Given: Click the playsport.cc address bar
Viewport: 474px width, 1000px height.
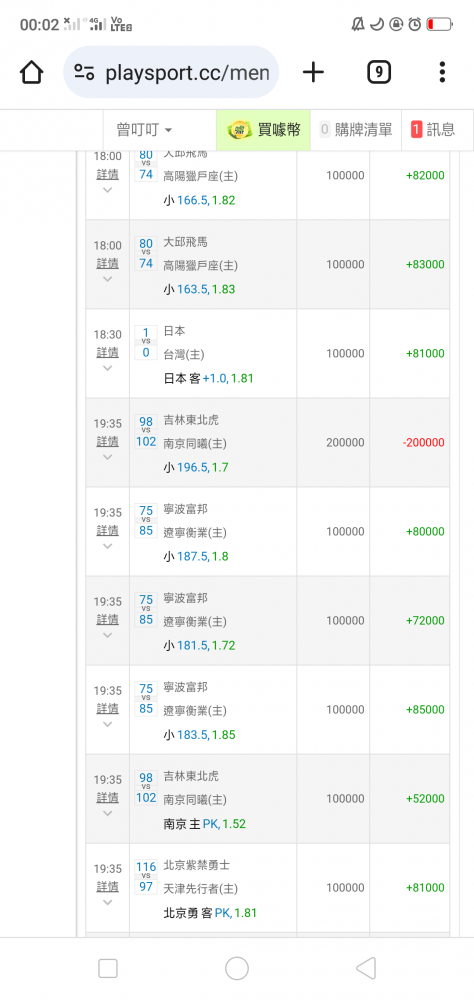Looking at the screenshot, I should [171, 72].
